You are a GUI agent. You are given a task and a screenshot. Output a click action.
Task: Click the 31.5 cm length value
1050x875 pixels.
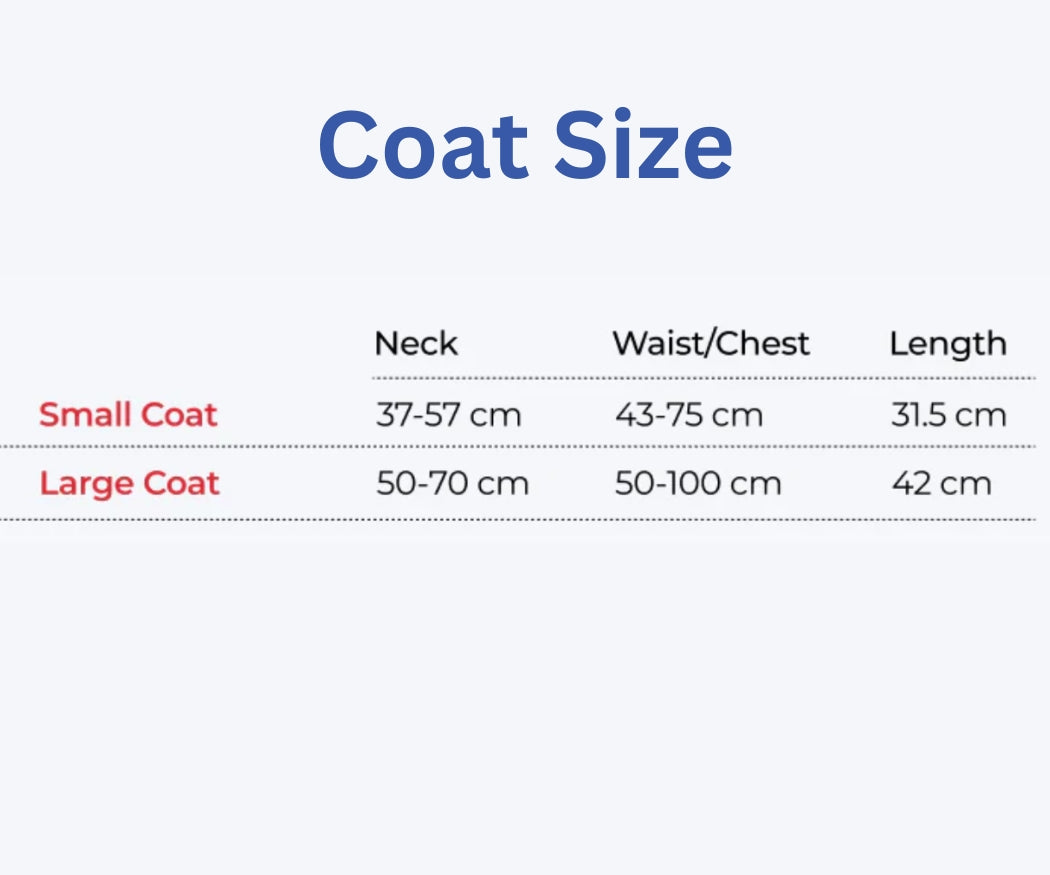tap(948, 414)
